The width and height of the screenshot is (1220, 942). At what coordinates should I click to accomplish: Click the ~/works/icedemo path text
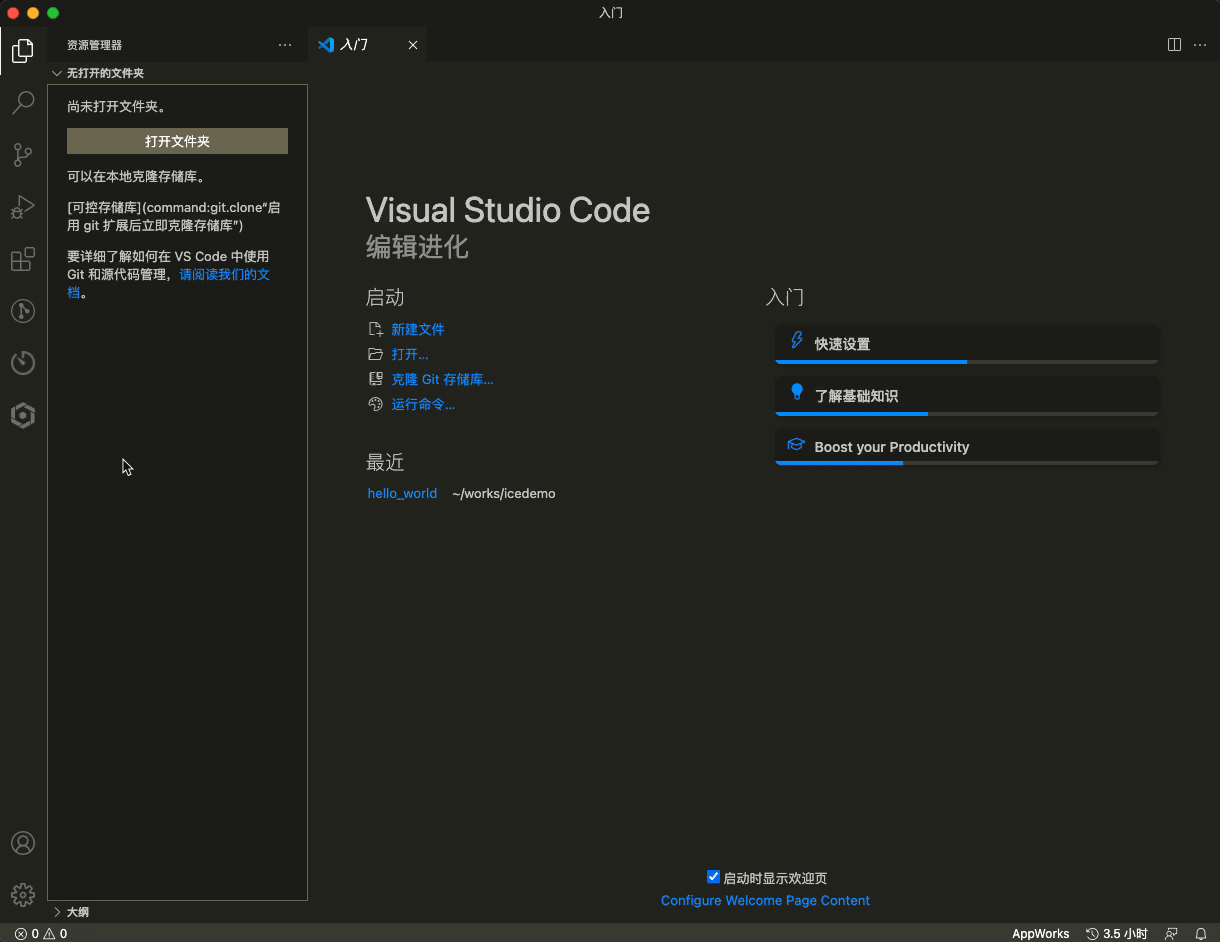[x=503, y=493]
